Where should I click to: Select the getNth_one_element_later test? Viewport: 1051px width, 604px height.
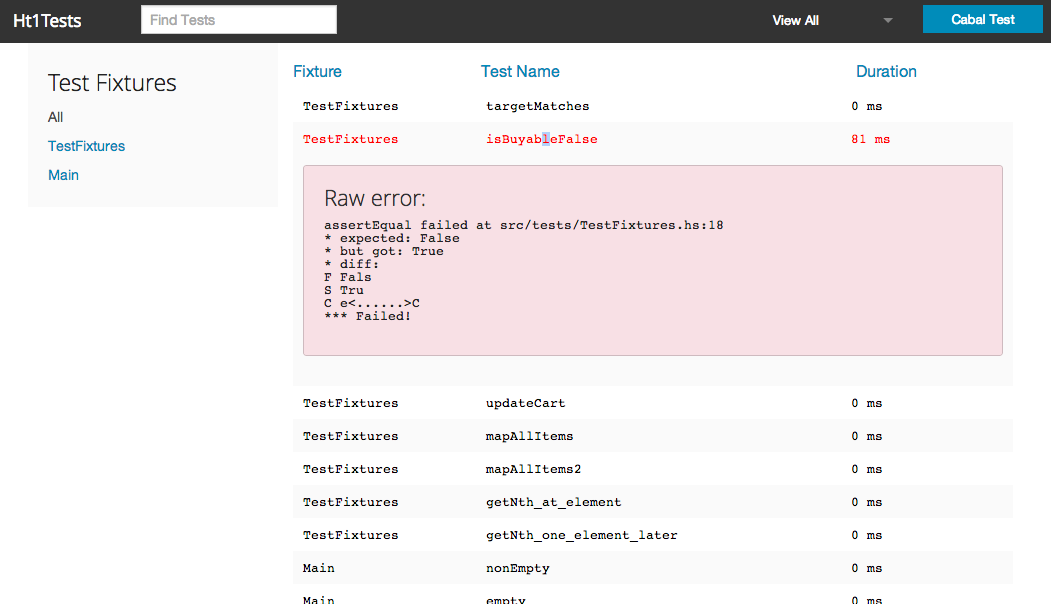582,535
